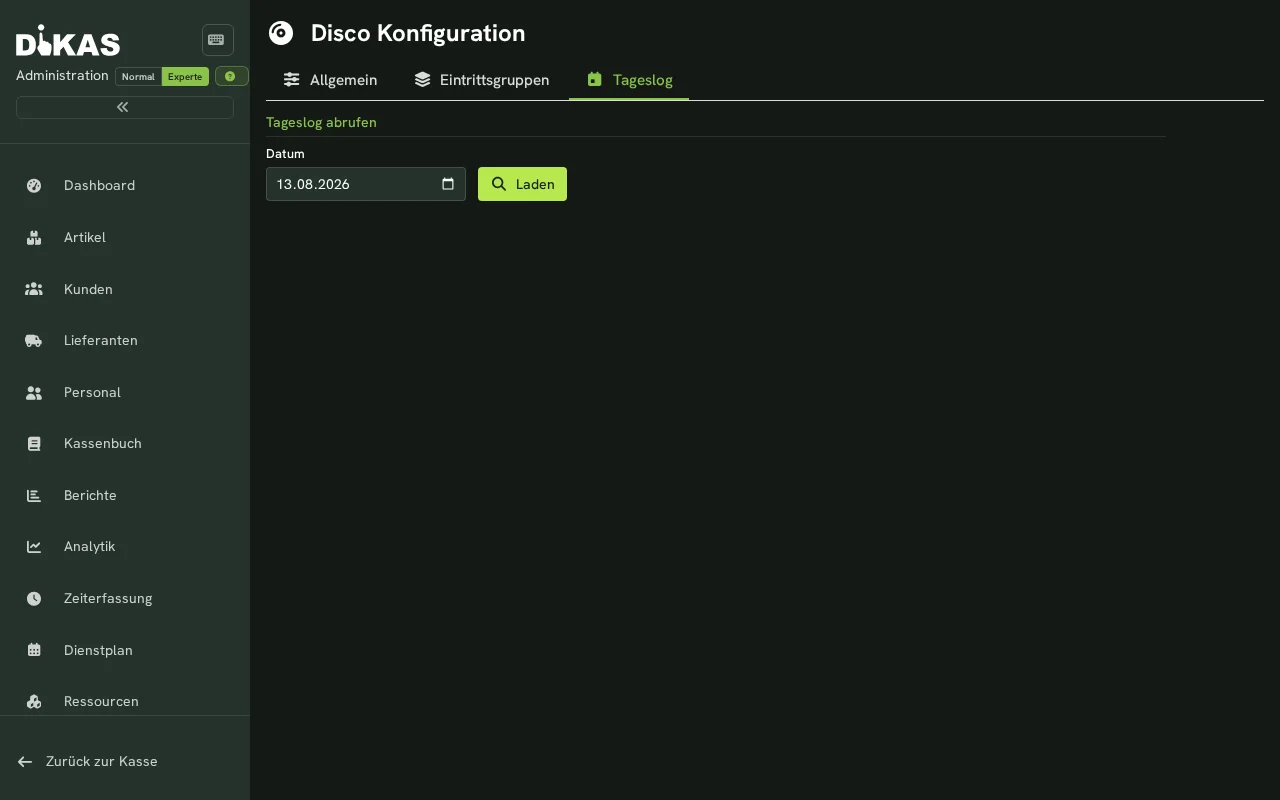Viewport: 1280px width, 800px height.
Task: Click the Eintrittsgruppen layers icon
Action: (x=422, y=80)
